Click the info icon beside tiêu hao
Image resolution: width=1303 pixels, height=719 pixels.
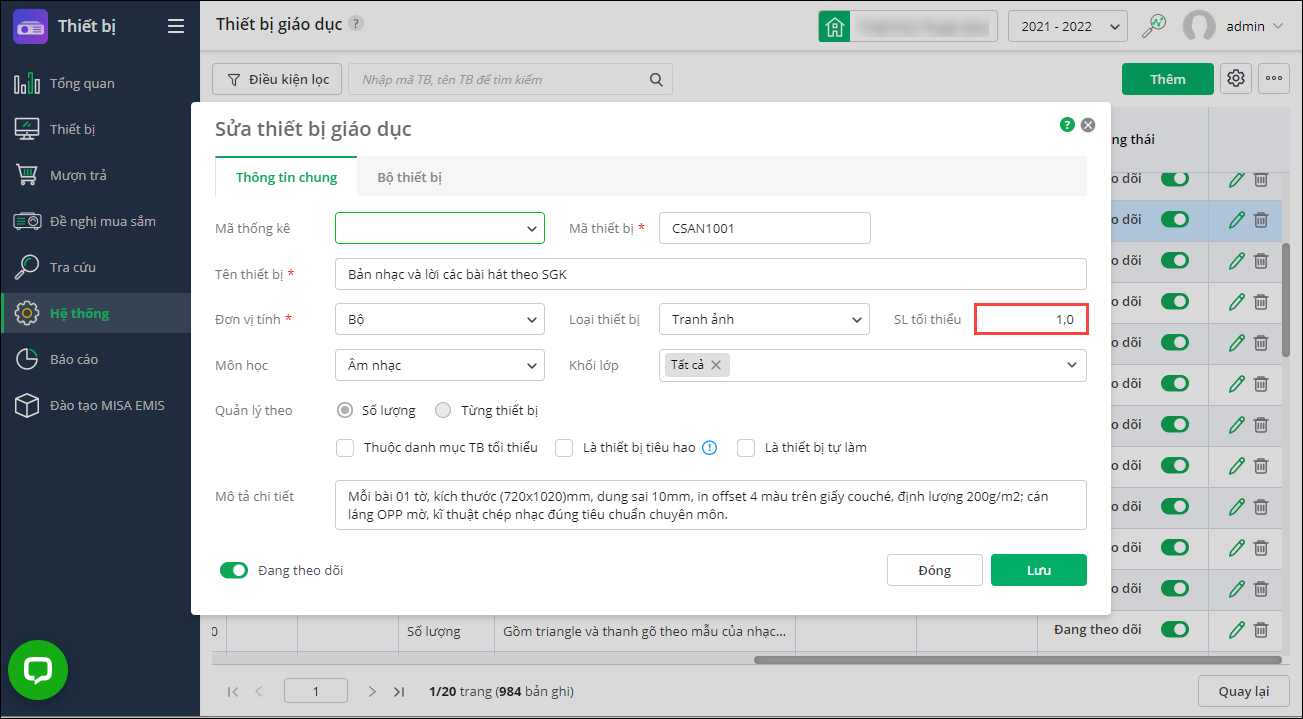tap(710, 448)
